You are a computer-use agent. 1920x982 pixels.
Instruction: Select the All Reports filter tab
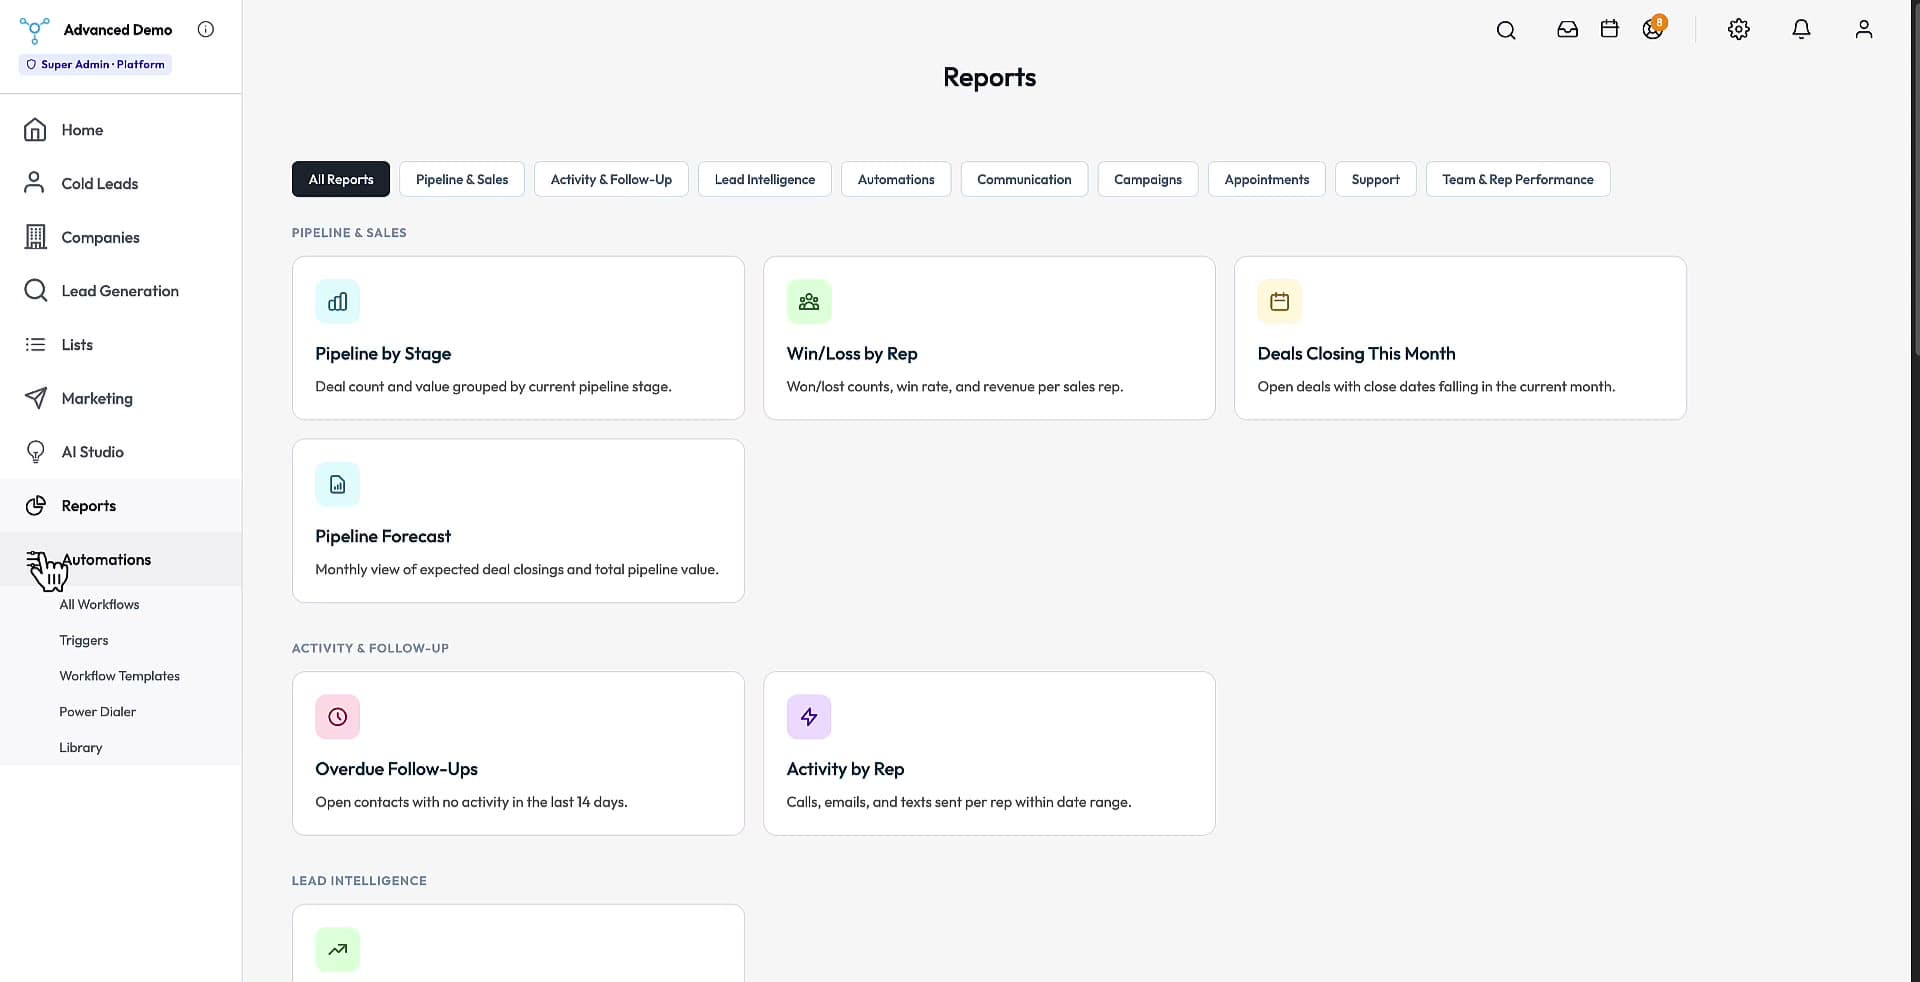pos(341,179)
